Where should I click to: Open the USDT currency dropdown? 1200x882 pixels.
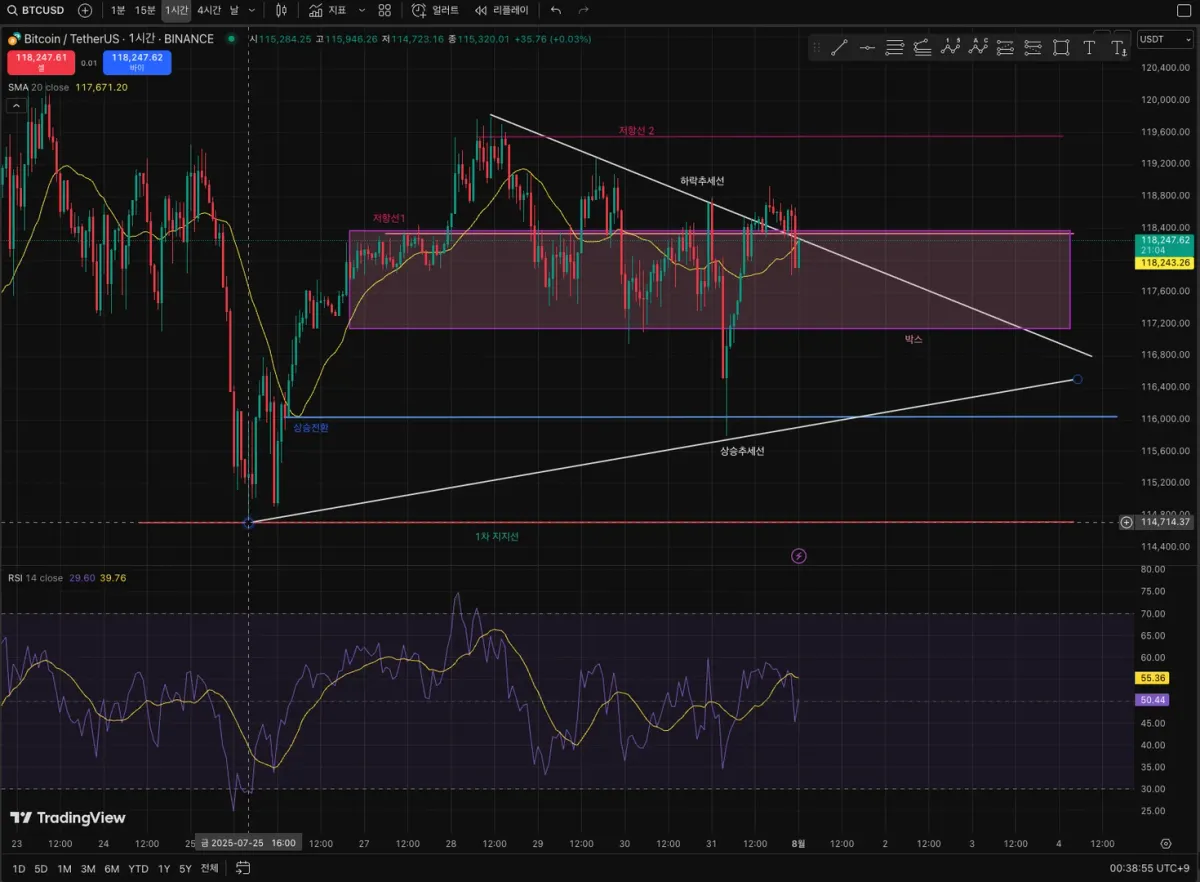1164,39
